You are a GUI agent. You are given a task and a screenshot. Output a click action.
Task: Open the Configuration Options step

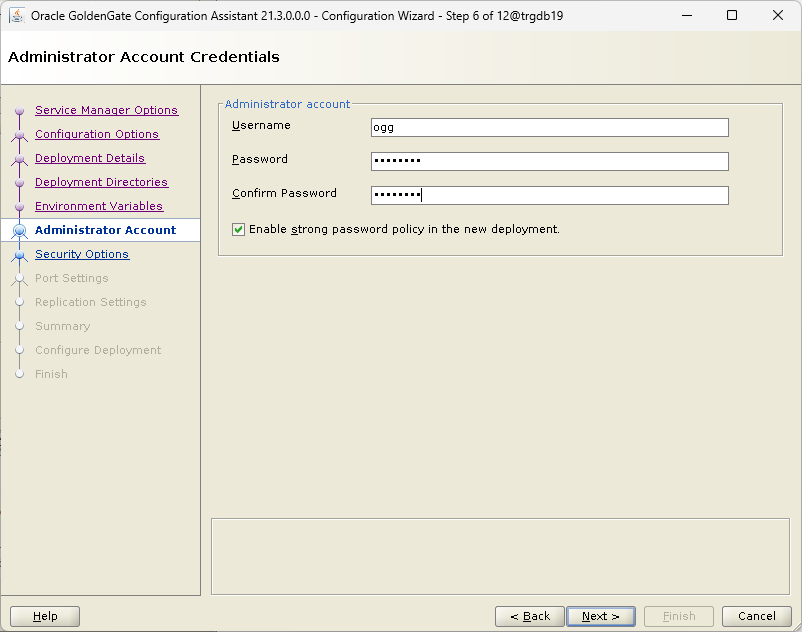click(x=97, y=134)
